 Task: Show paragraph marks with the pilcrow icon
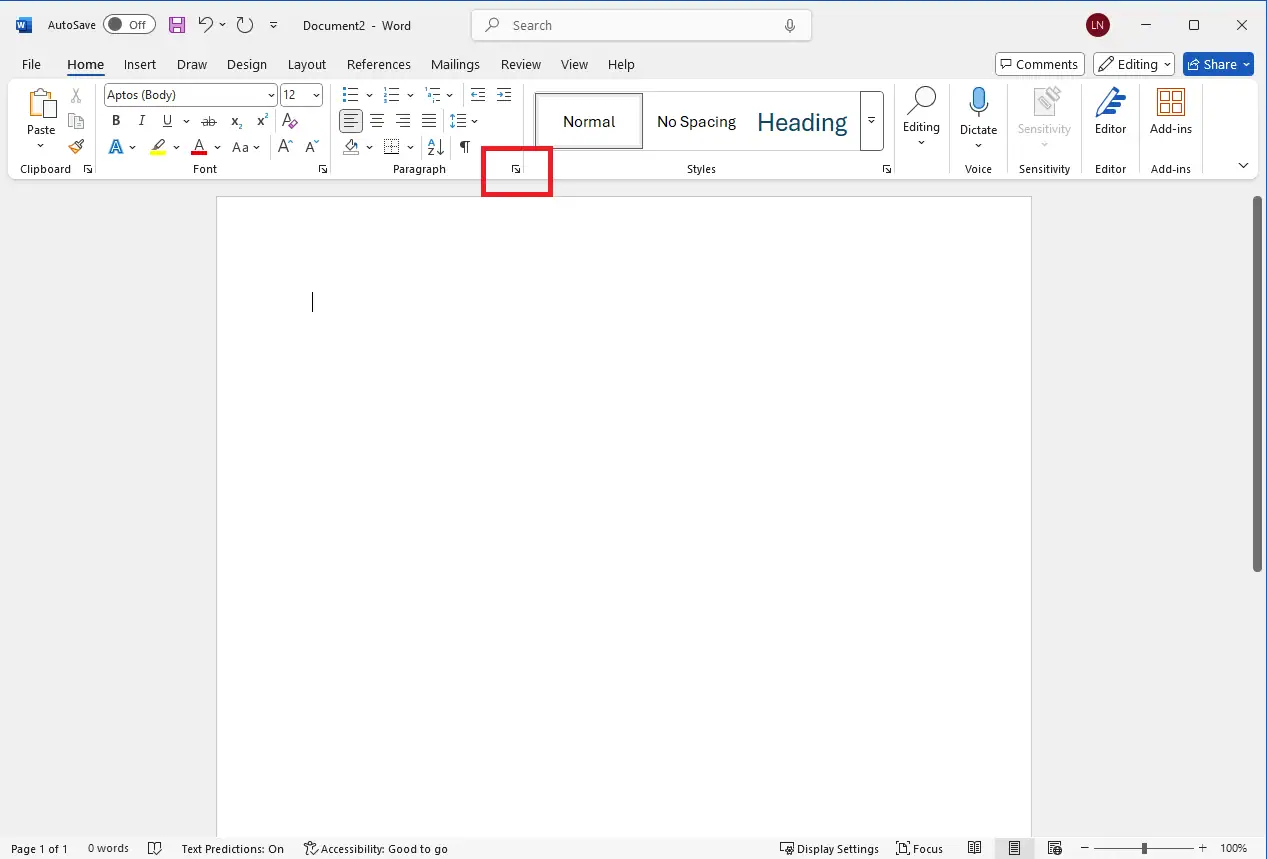point(464,147)
